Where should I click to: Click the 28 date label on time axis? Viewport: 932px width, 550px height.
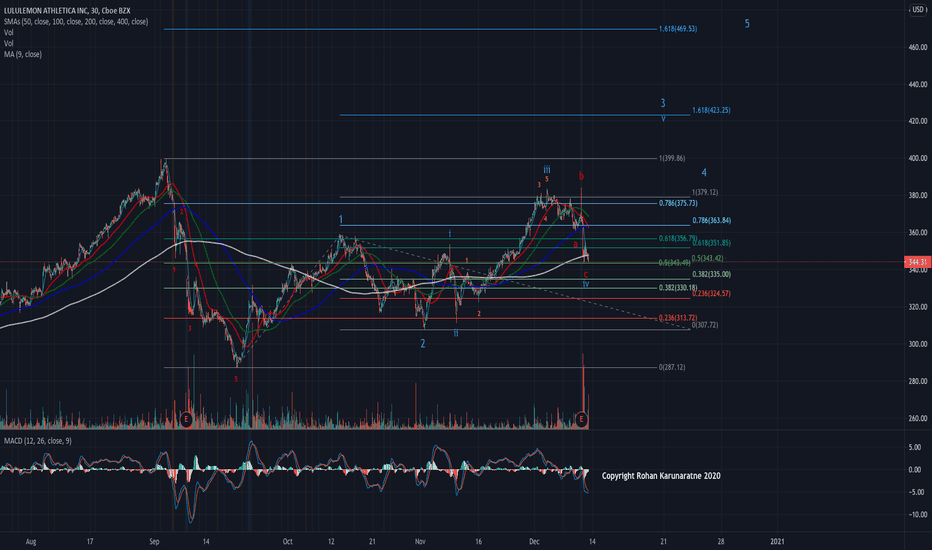pos(721,542)
